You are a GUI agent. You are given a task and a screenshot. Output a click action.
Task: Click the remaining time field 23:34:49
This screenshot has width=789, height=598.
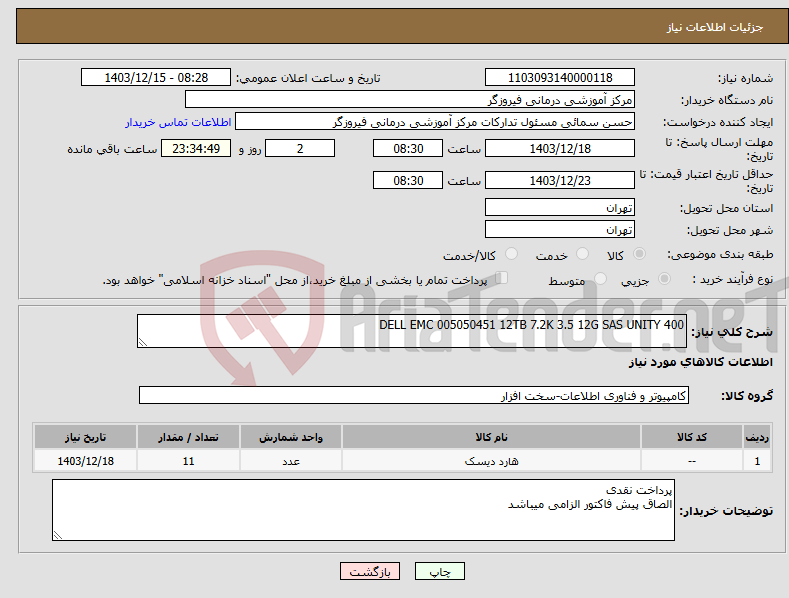(196, 148)
